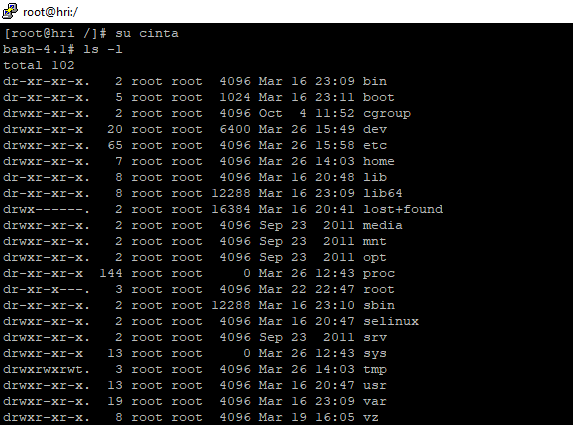The width and height of the screenshot is (573, 425).
Task: Click size 16384 in lost+found row
Action: [x=231, y=209]
